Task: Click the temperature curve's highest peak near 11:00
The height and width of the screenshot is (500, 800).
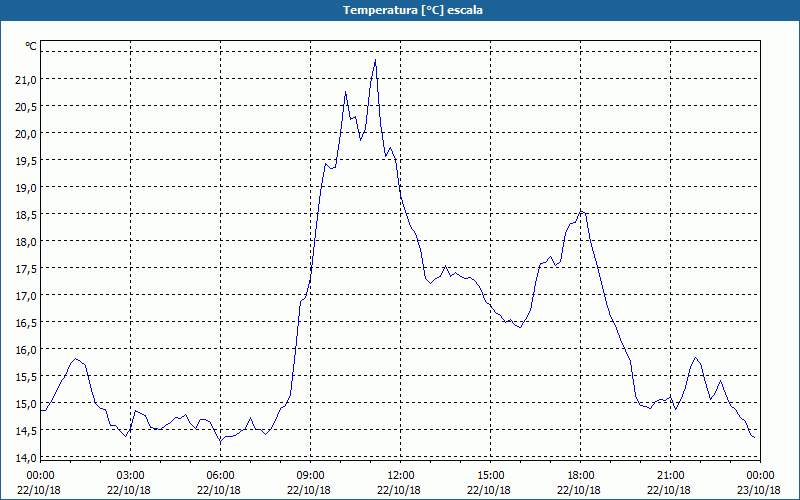Action: (376, 60)
